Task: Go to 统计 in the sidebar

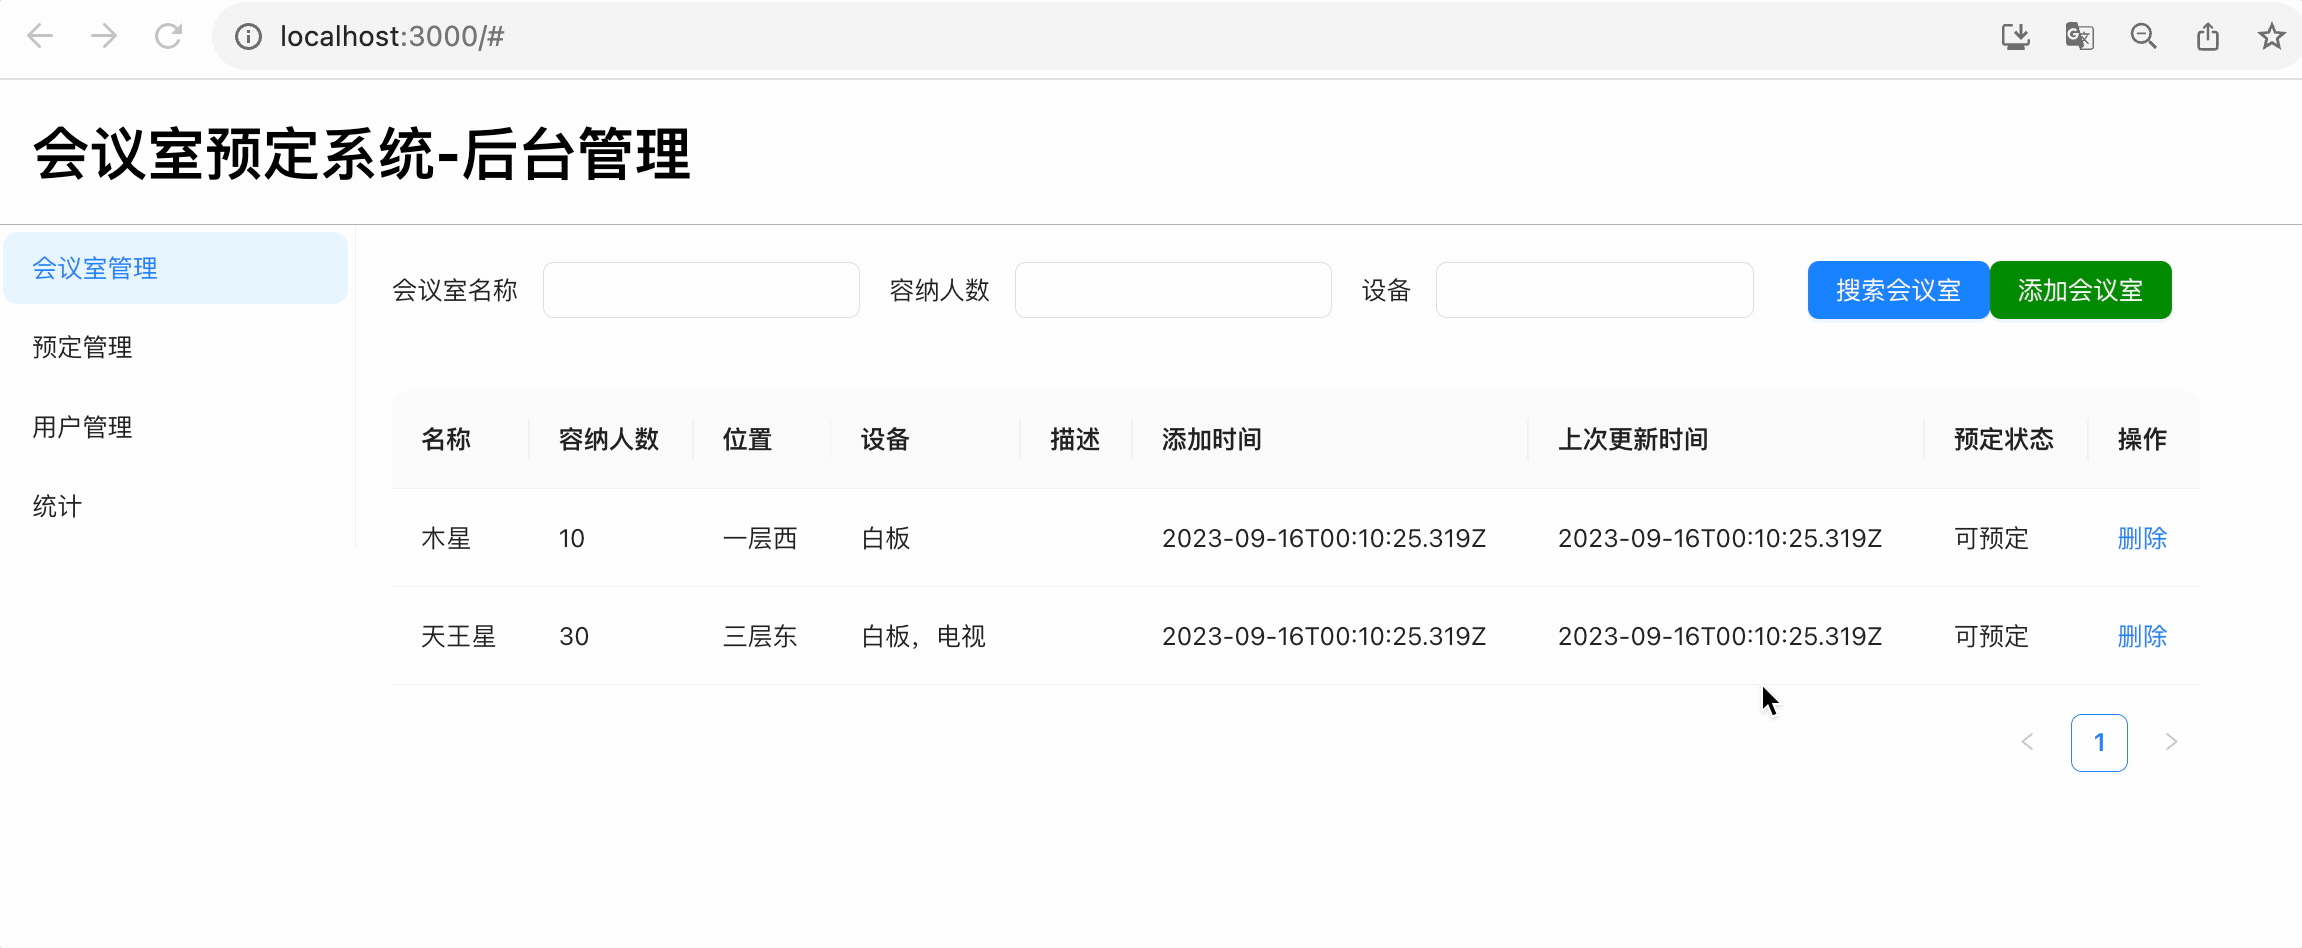Action: coord(57,506)
